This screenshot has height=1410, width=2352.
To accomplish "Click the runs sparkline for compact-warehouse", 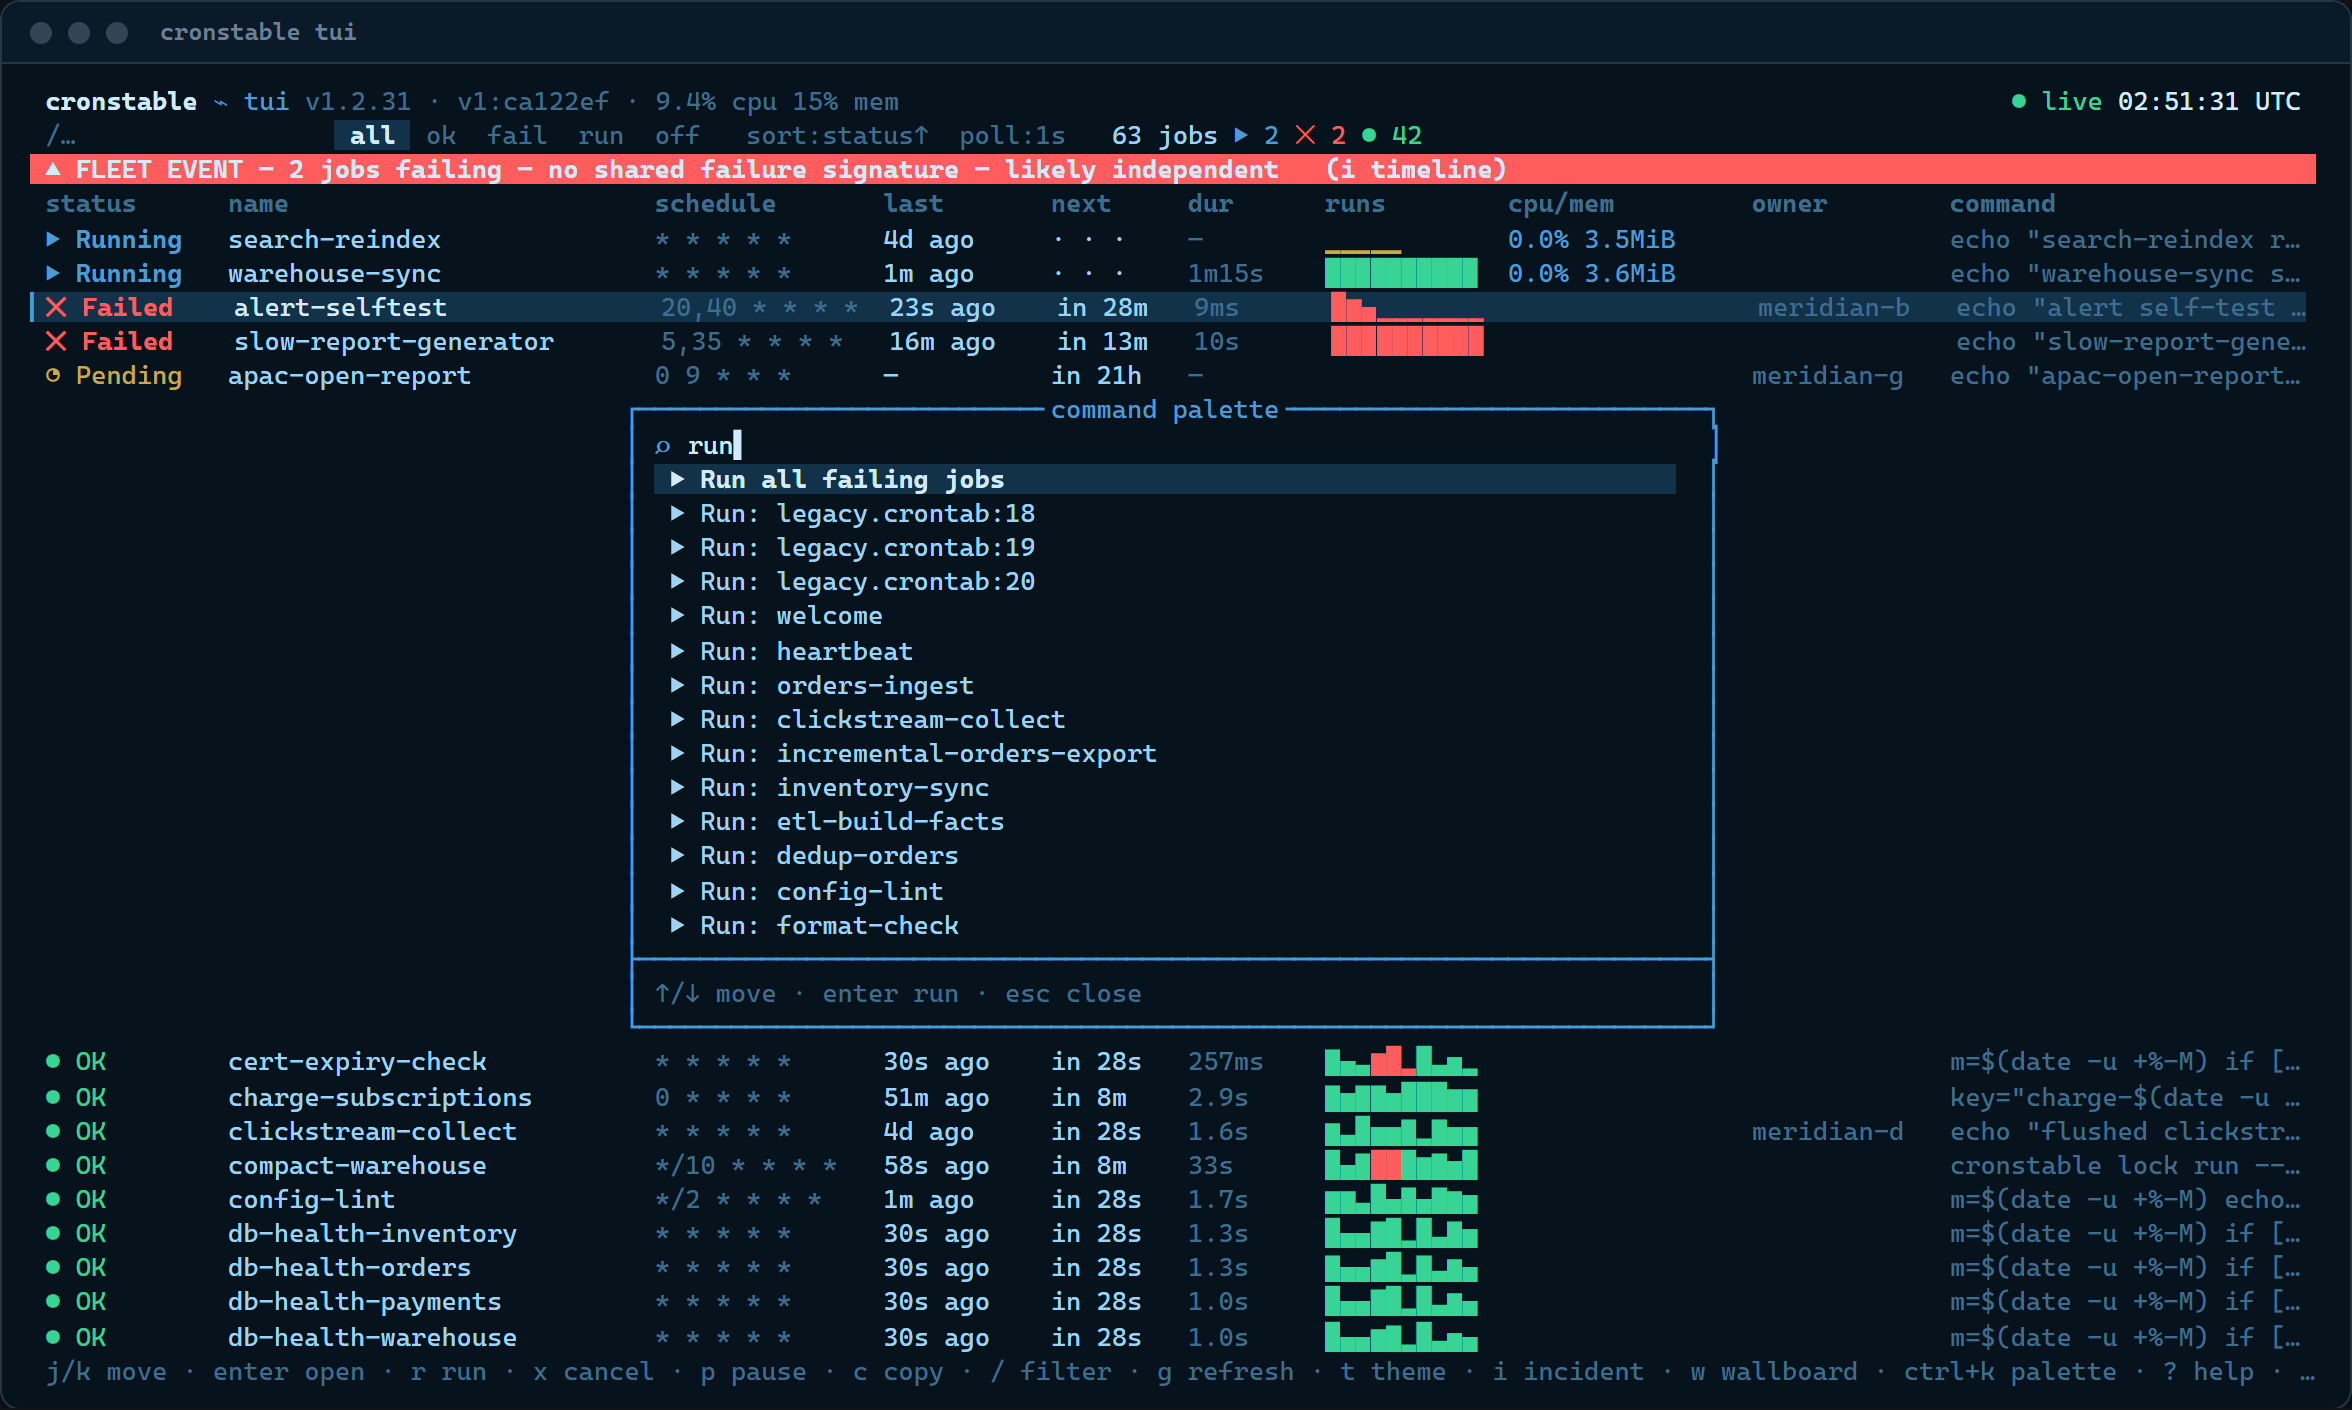I will (1401, 1165).
